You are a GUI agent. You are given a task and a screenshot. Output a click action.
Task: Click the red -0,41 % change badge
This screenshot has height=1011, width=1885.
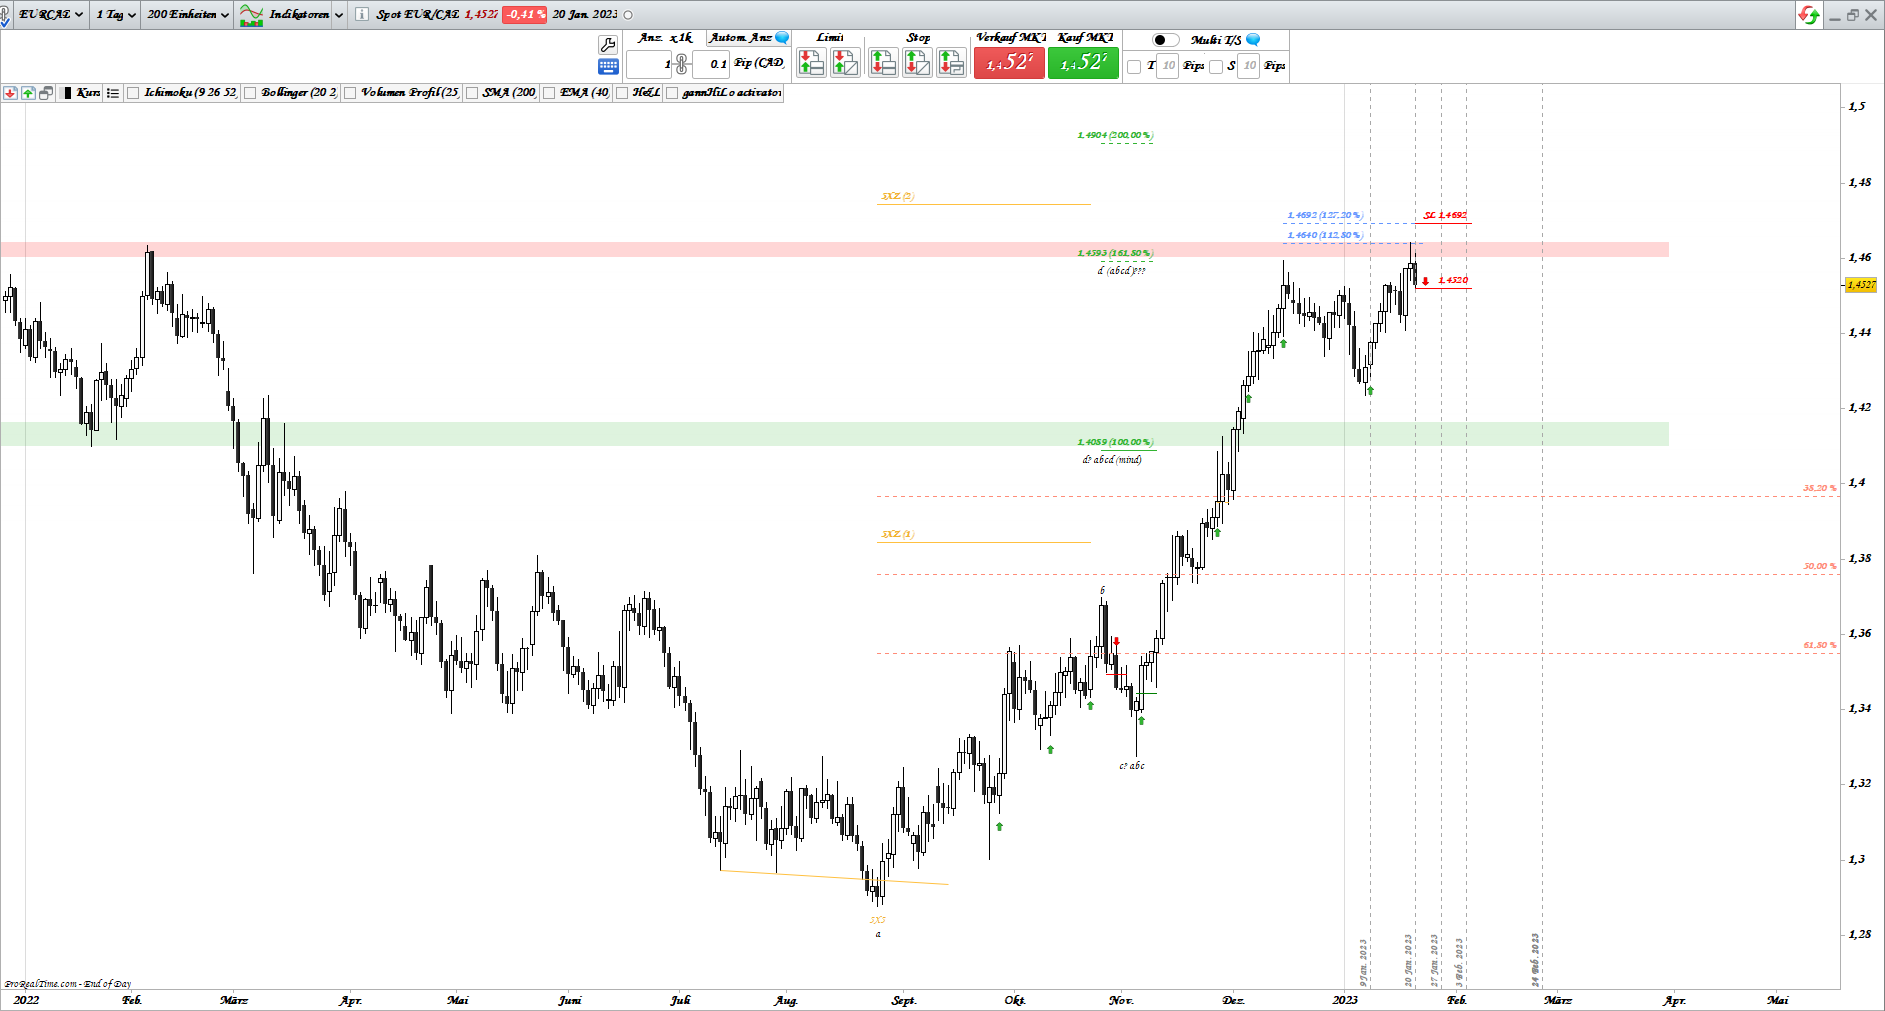coord(524,15)
